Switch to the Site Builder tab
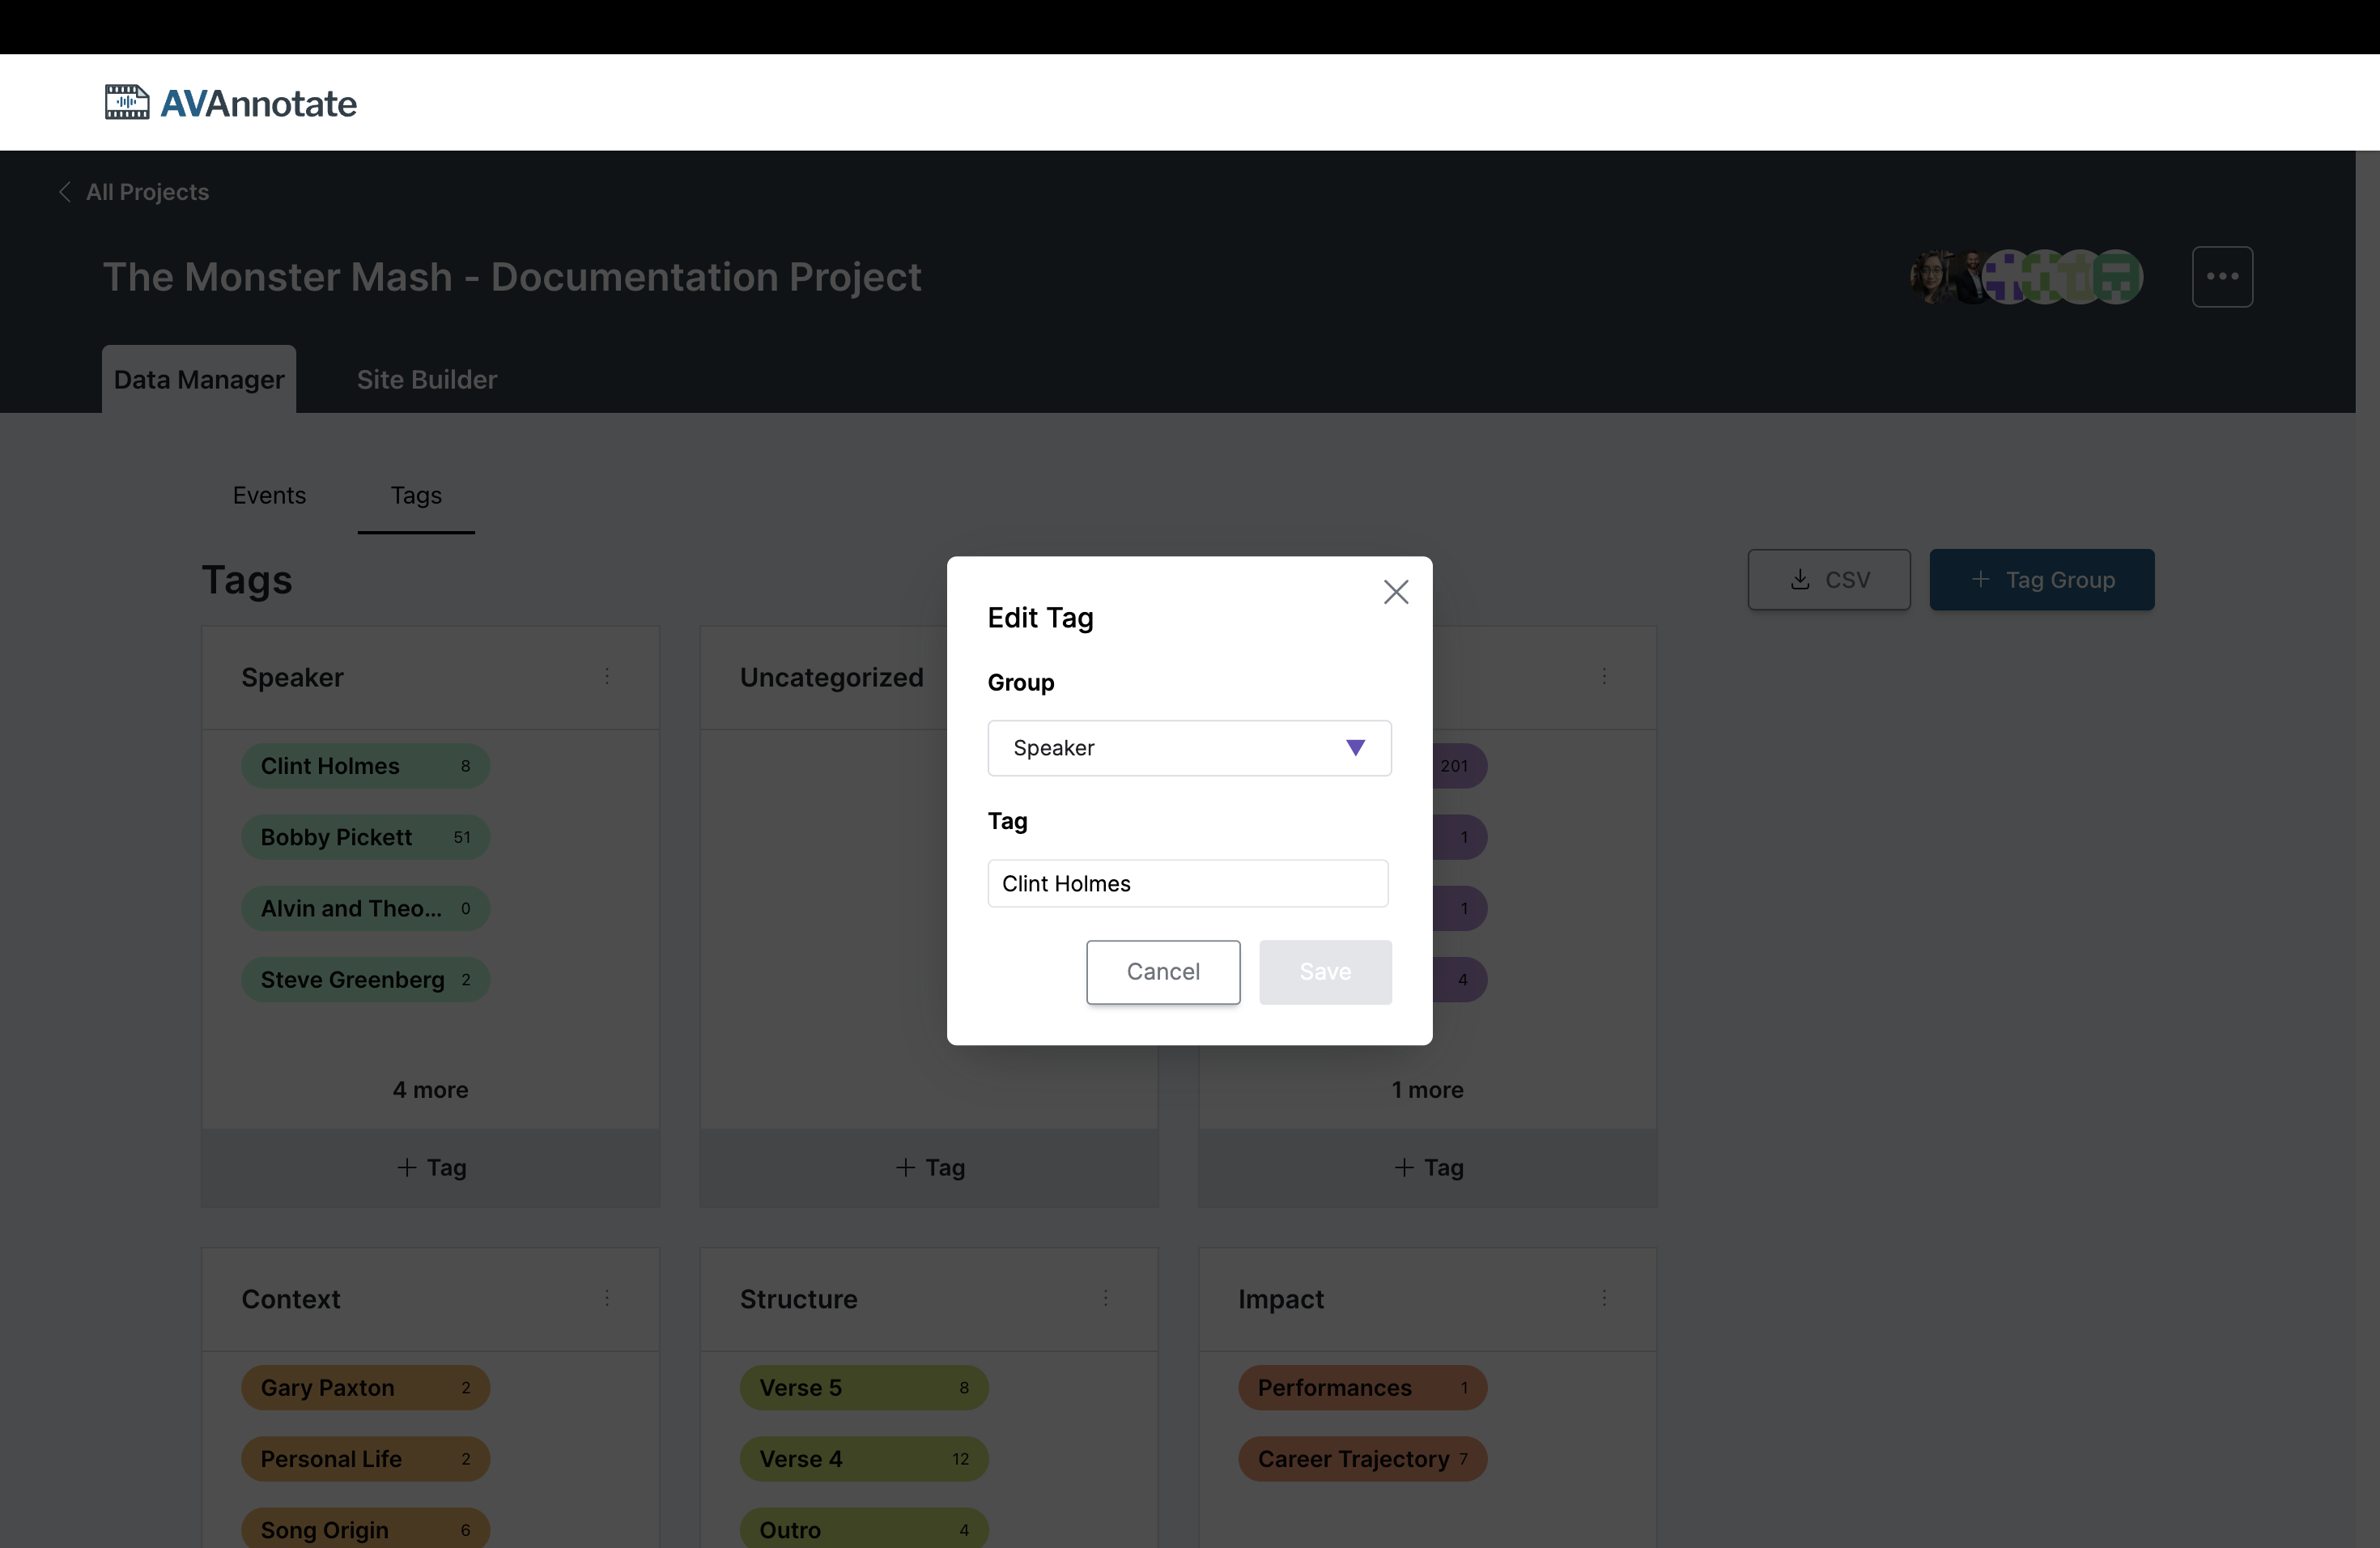 point(427,380)
